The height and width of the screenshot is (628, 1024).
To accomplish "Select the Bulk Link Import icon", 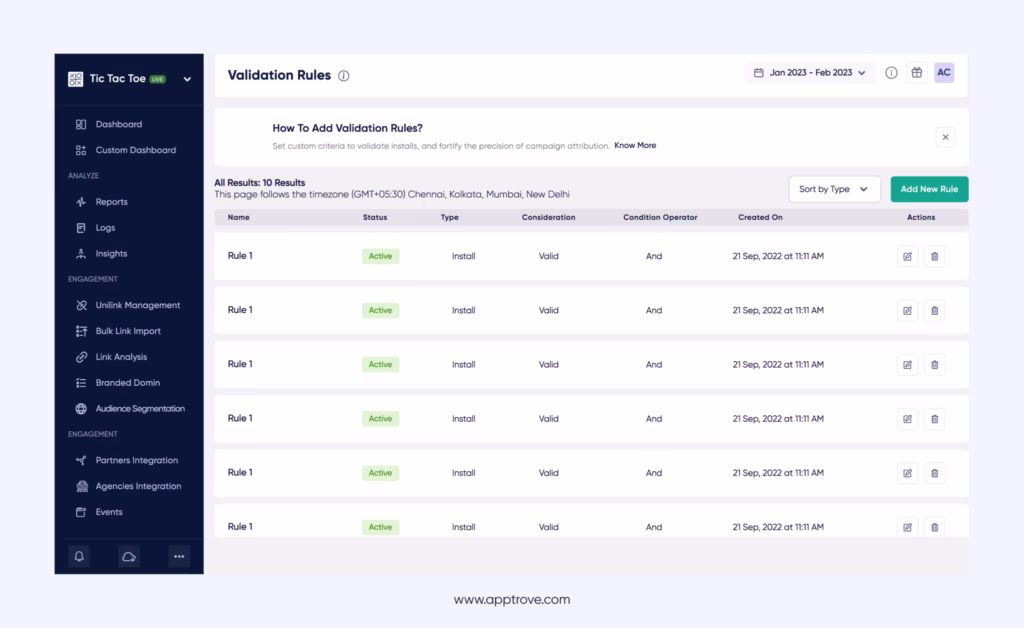I will (x=81, y=331).
